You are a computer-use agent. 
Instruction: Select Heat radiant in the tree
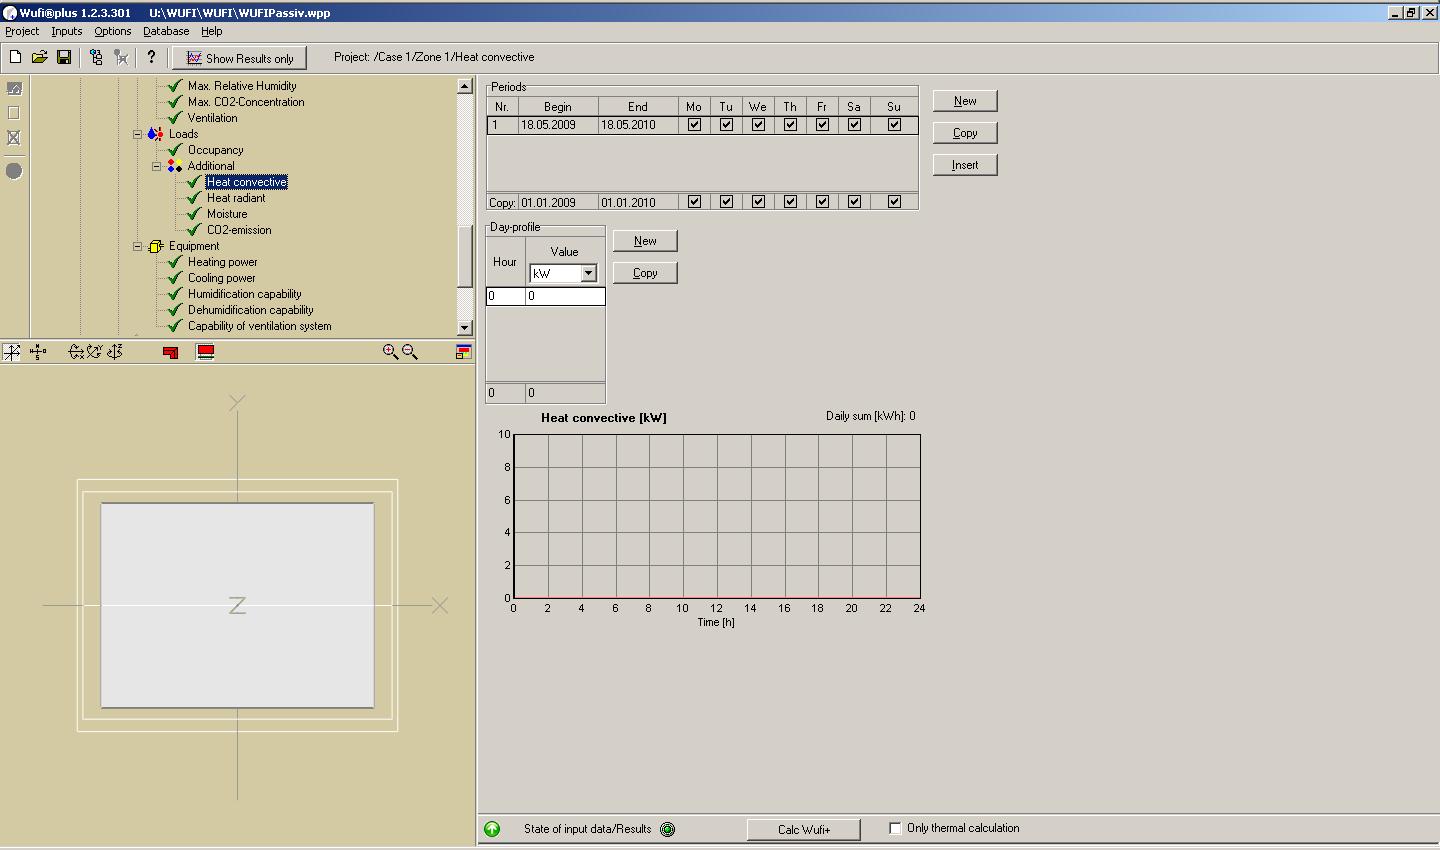coord(236,198)
